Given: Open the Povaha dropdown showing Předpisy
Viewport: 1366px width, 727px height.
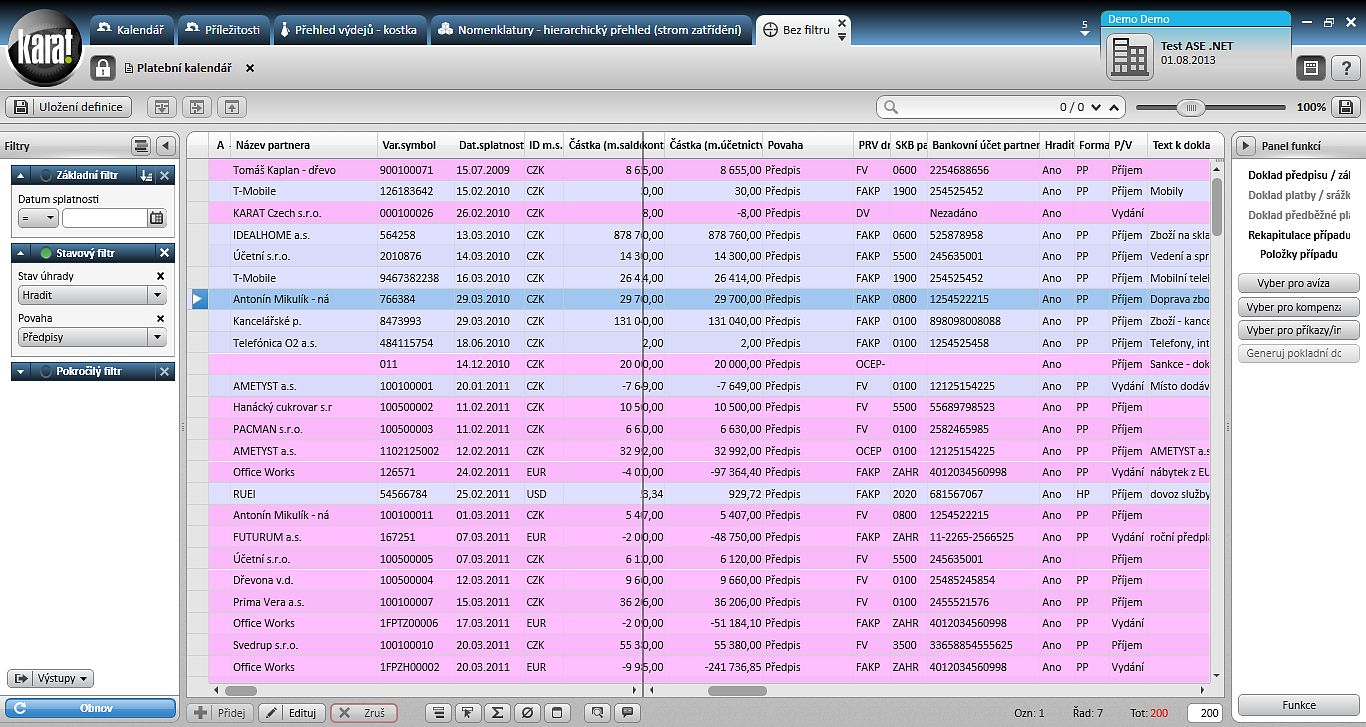Looking at the screenshot, I should point(92,337).
